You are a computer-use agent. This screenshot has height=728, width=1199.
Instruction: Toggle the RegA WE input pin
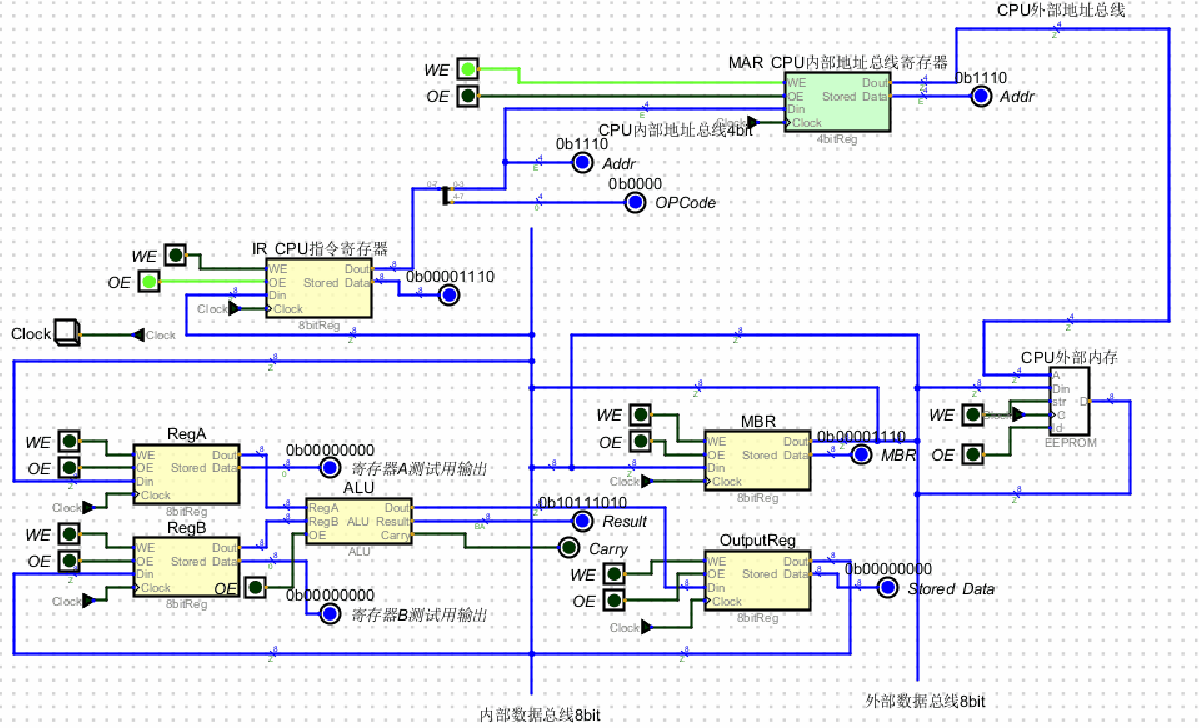70,441
